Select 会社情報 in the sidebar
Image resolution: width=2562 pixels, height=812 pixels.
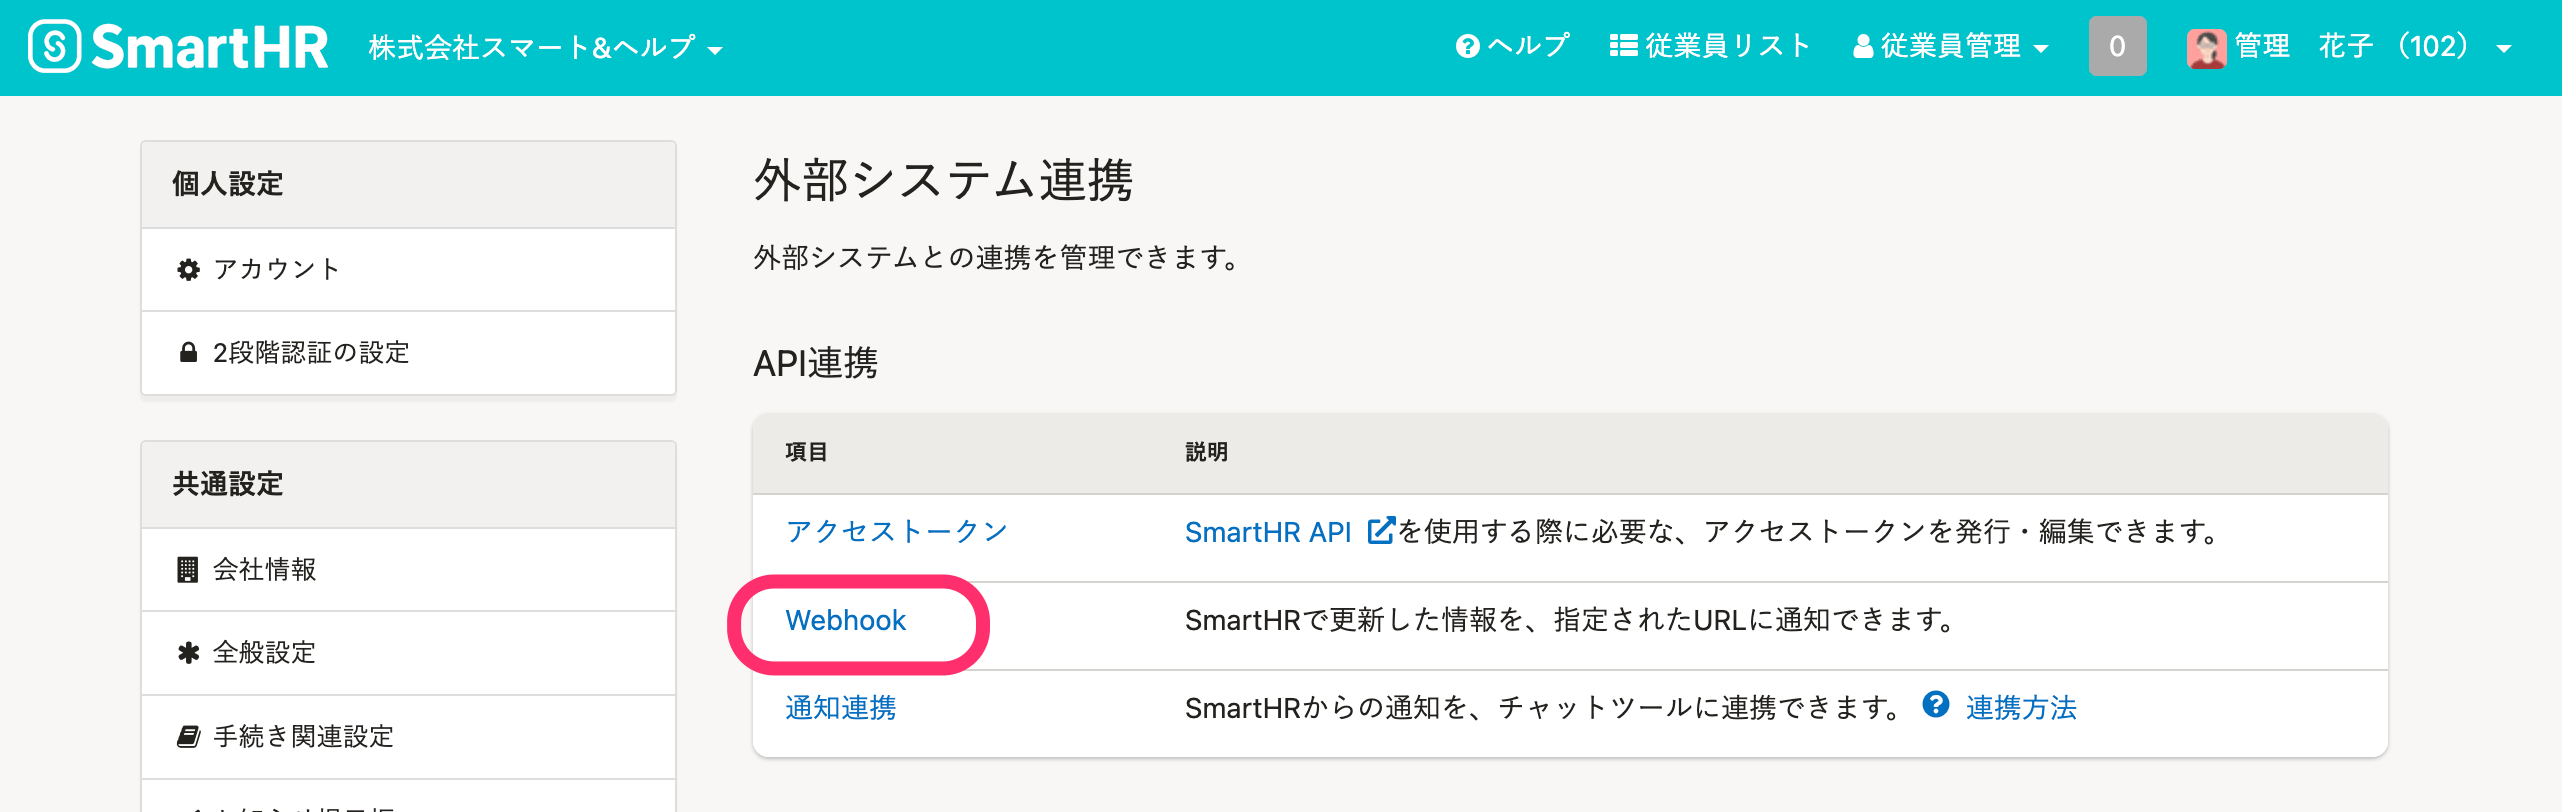tap(409, 569)
